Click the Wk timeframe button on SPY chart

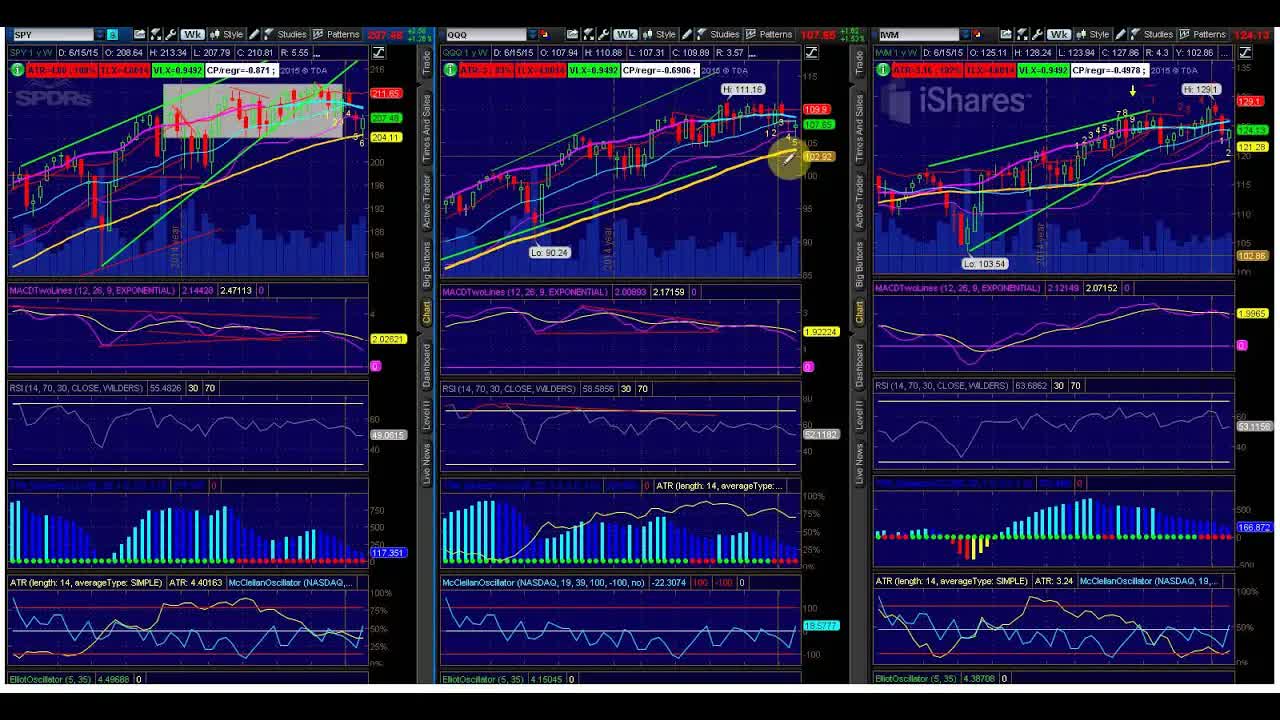pos(193,34)
